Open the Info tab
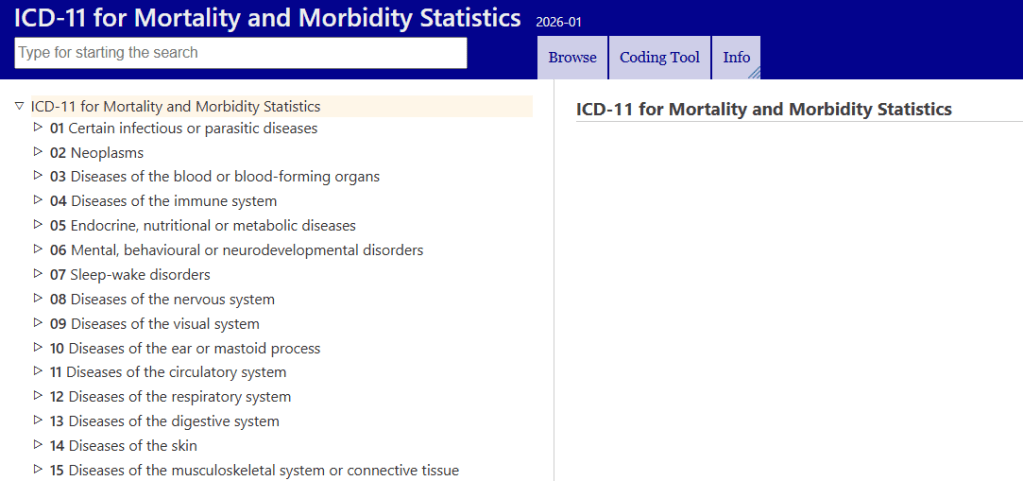The image size is (1023, 481). [x=737, y=57]
